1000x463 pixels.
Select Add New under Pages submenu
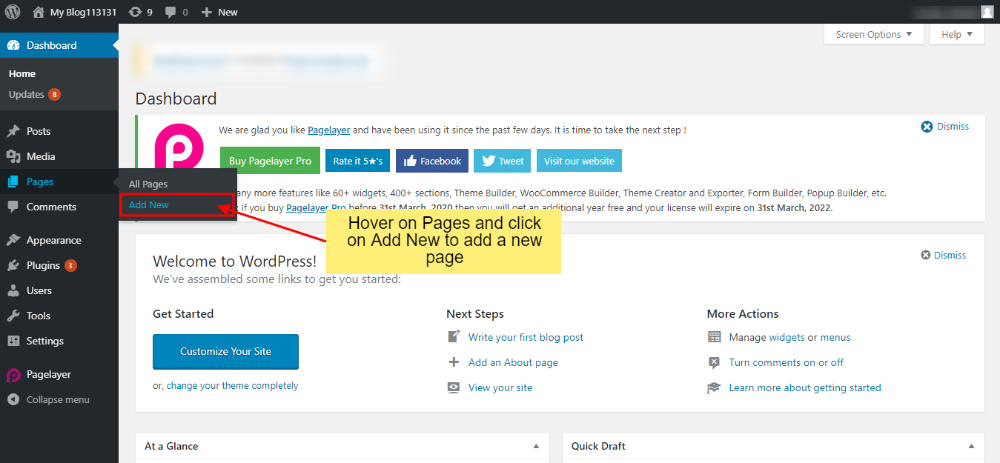coord(148,204)
